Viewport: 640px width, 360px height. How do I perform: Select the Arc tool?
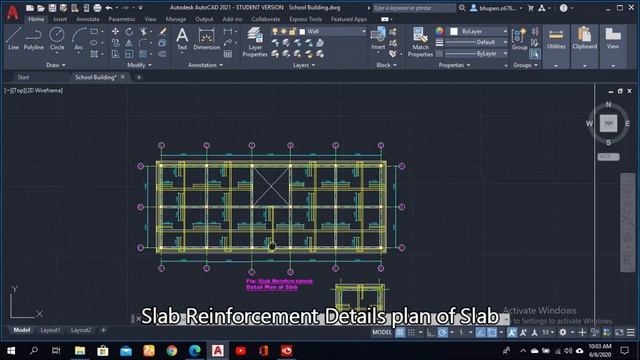tap(78, 39)
